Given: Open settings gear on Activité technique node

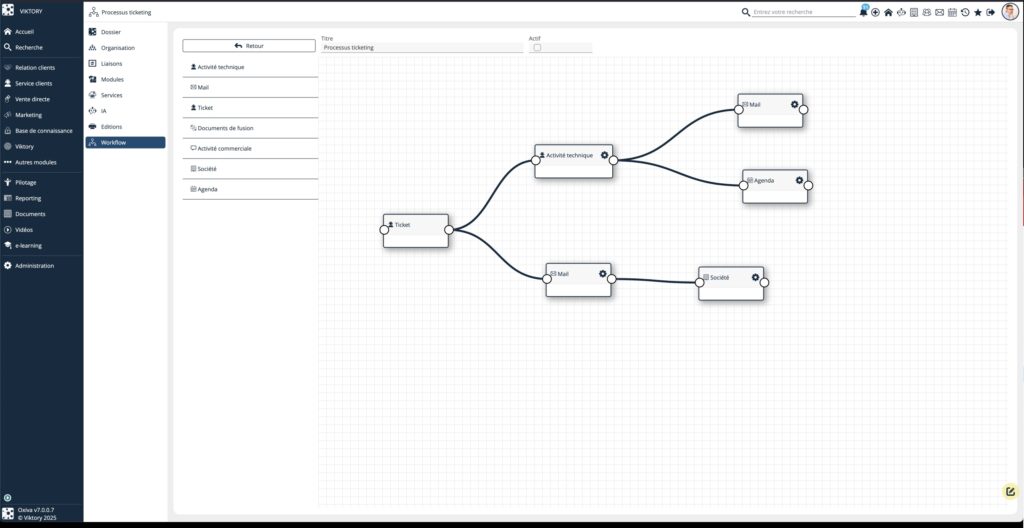Looking at the screenshot, I should tap(604, 155).
